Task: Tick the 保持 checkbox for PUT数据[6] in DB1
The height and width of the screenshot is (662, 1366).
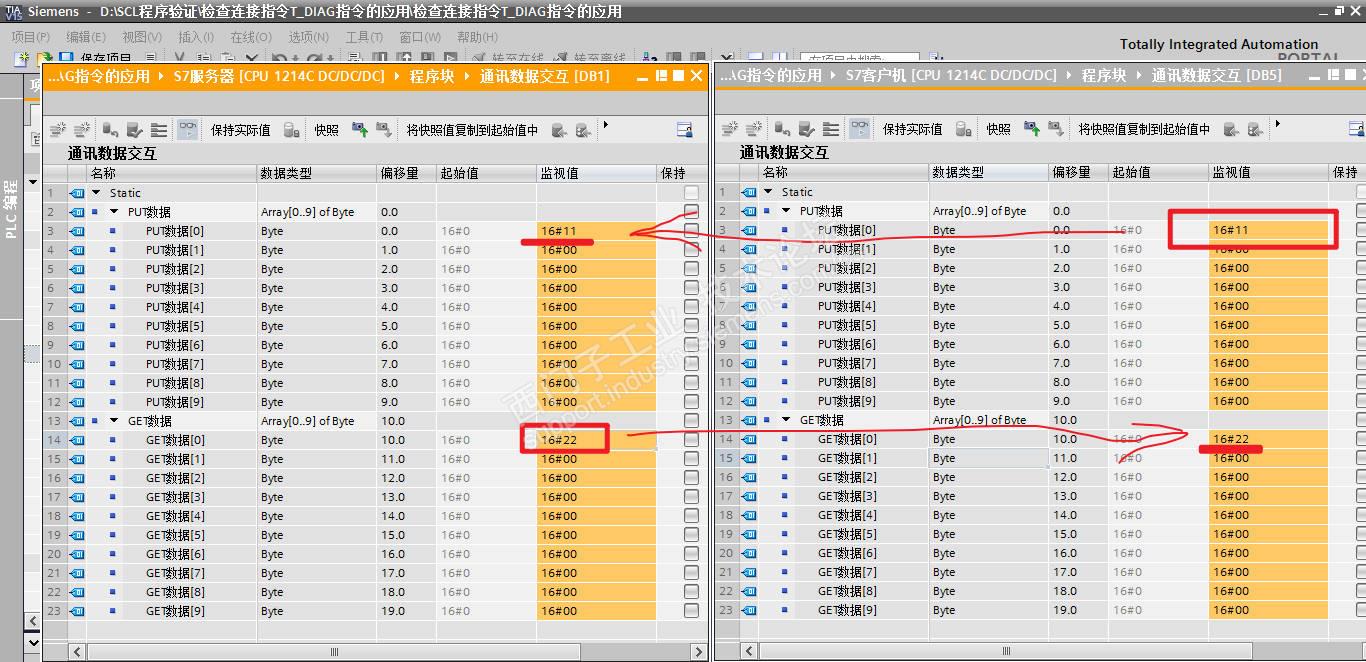Action: pos(691,345)
